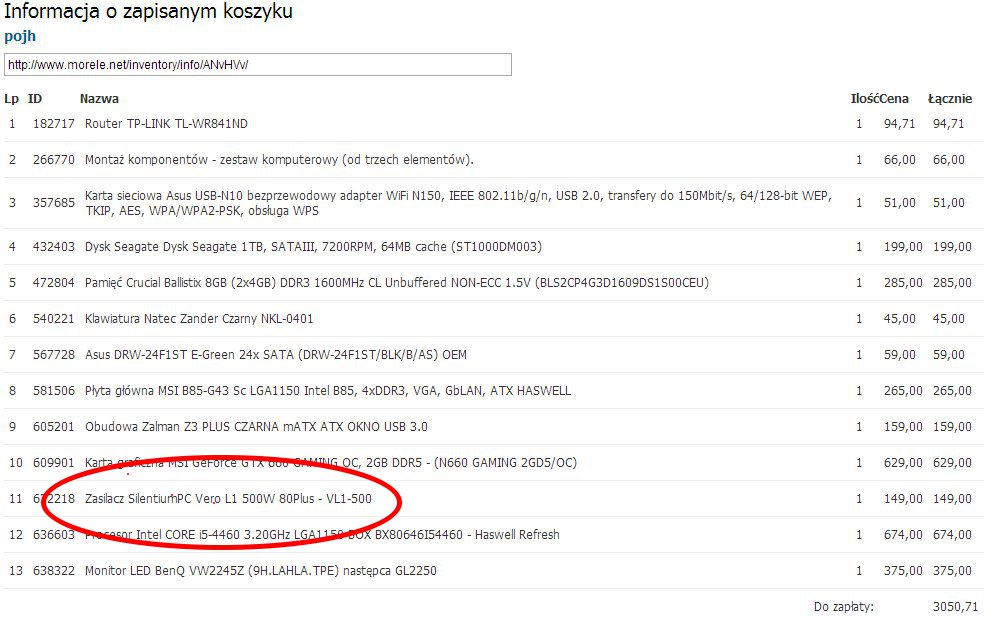Select Router TP-LINK TL-WR841ND product name
This screenshot has height=617, width=989.
click(166, 124)
